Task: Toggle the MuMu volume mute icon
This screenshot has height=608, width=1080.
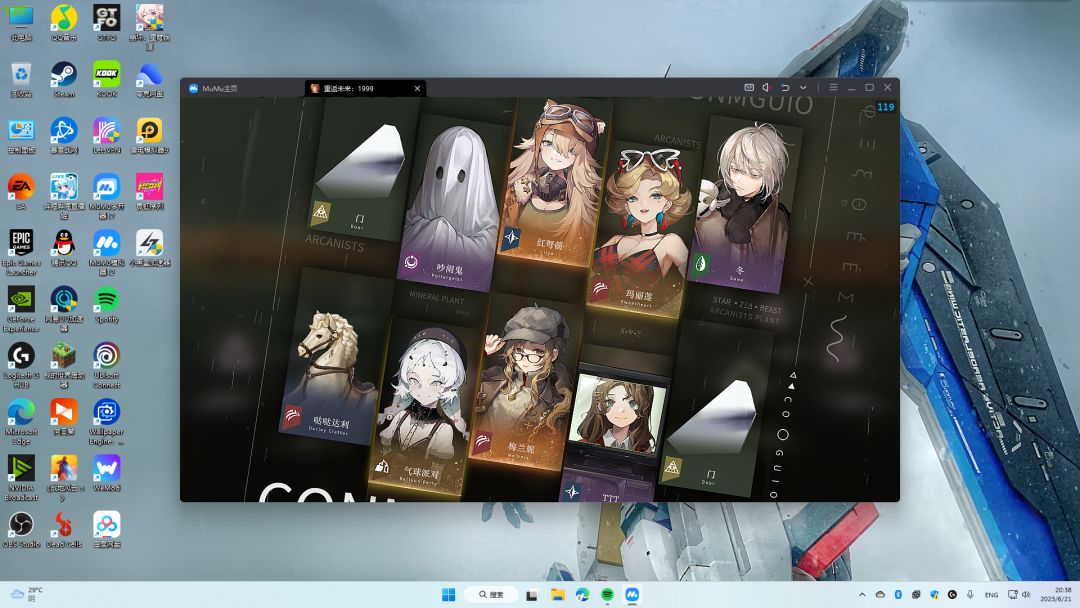Action: [767, 87]
